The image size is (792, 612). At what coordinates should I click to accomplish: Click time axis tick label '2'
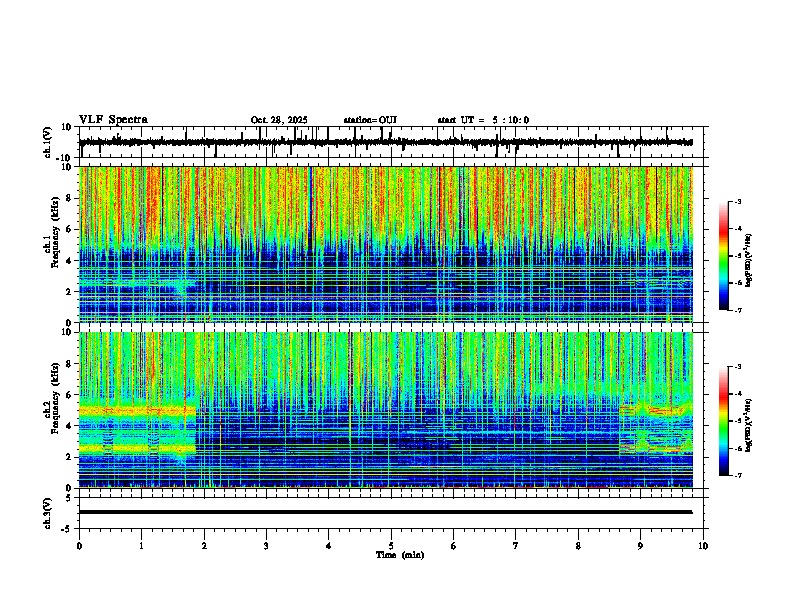click(x=204, y=546)
